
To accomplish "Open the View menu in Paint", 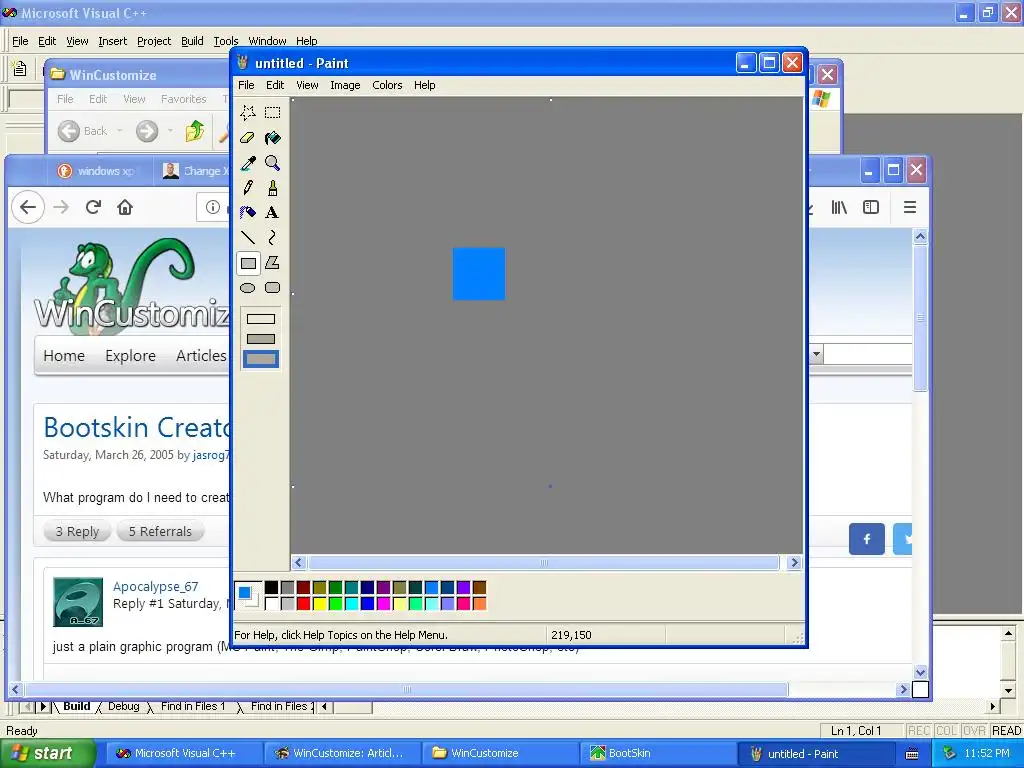I will 307,85.
